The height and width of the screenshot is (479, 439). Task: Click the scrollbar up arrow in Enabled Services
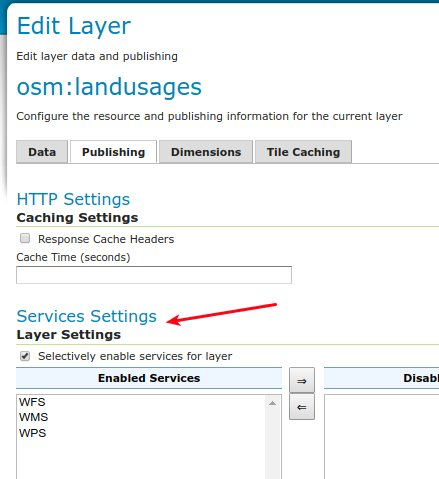coord(272,403)
